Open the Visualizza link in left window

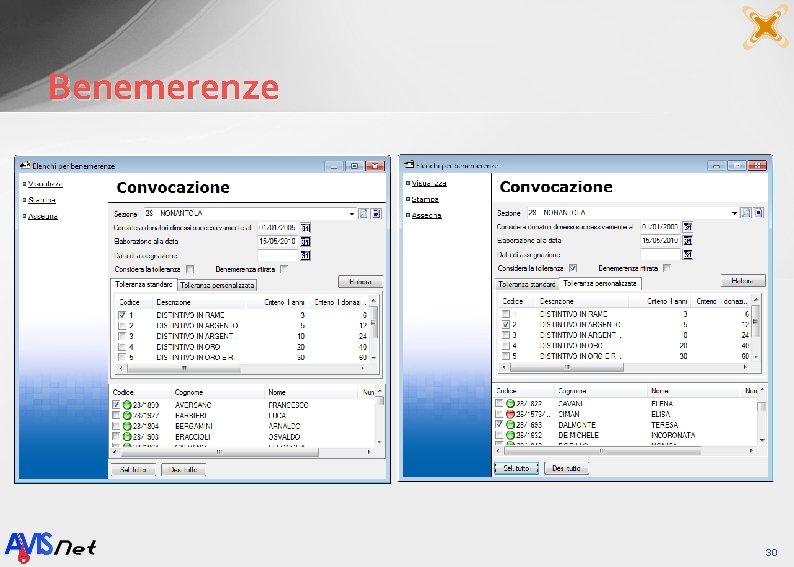(45, 184)
